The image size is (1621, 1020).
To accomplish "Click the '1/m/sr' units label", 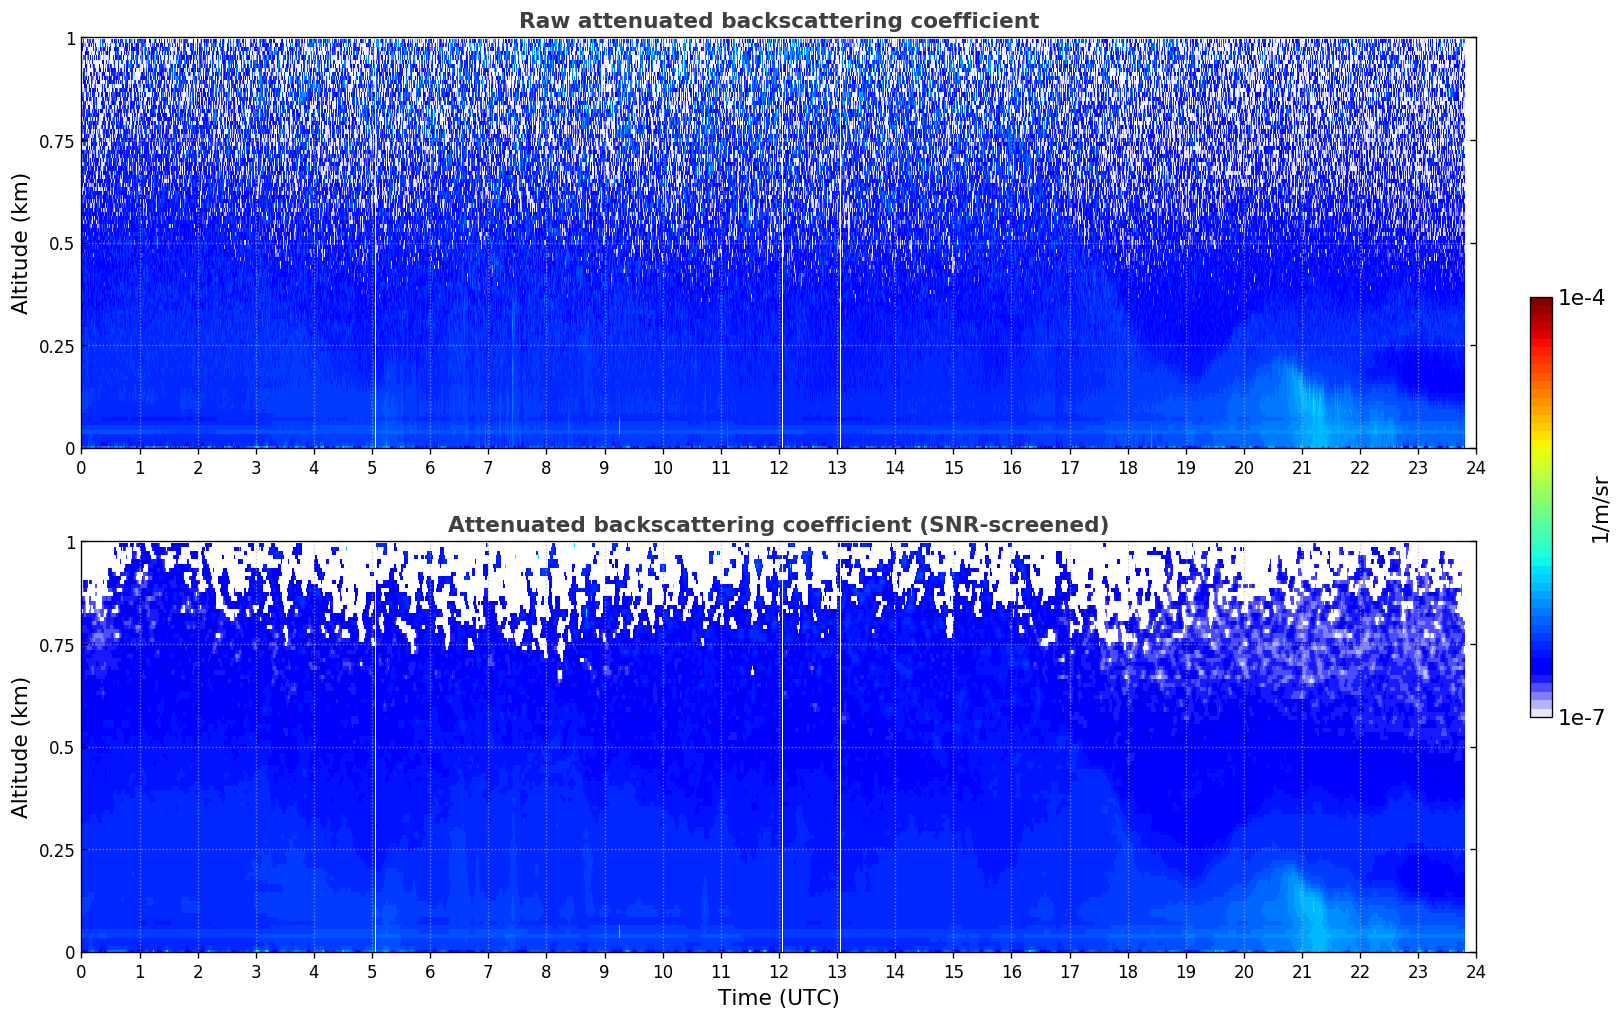I will click(1600, 508).
